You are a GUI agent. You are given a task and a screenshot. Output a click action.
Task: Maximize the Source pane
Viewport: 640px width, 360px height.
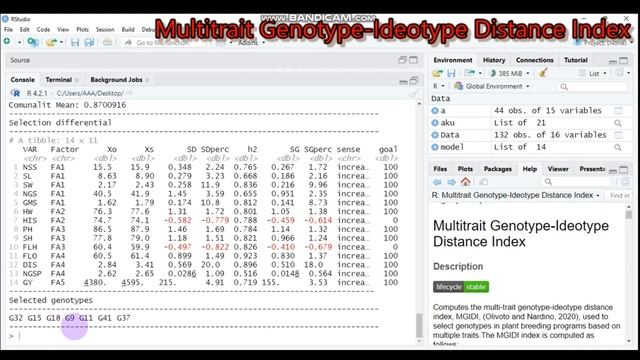click(x=413, y=60)
